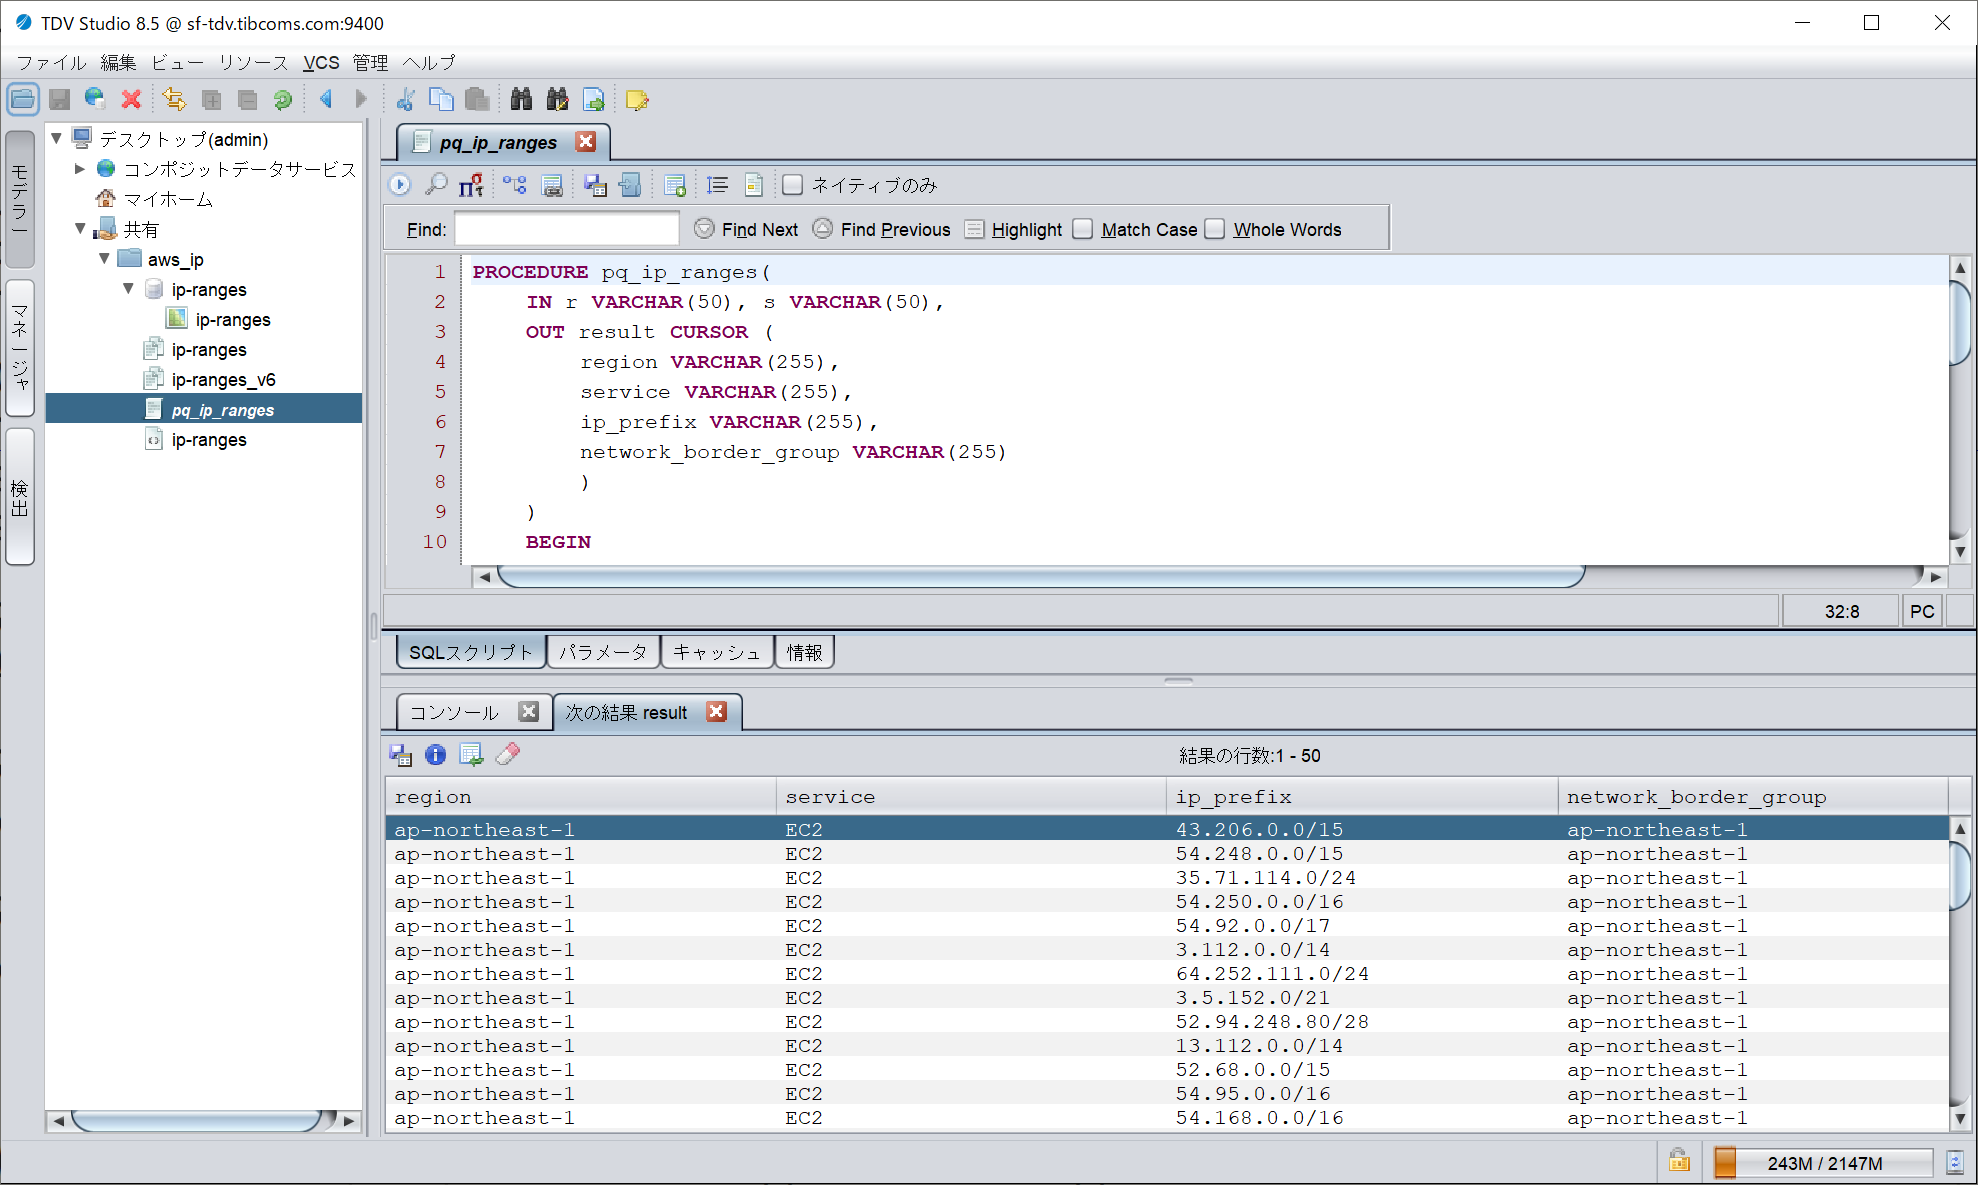Open the 編集 menu
The height and width of the screenshot is (1185, 1978).
[118, 62]
